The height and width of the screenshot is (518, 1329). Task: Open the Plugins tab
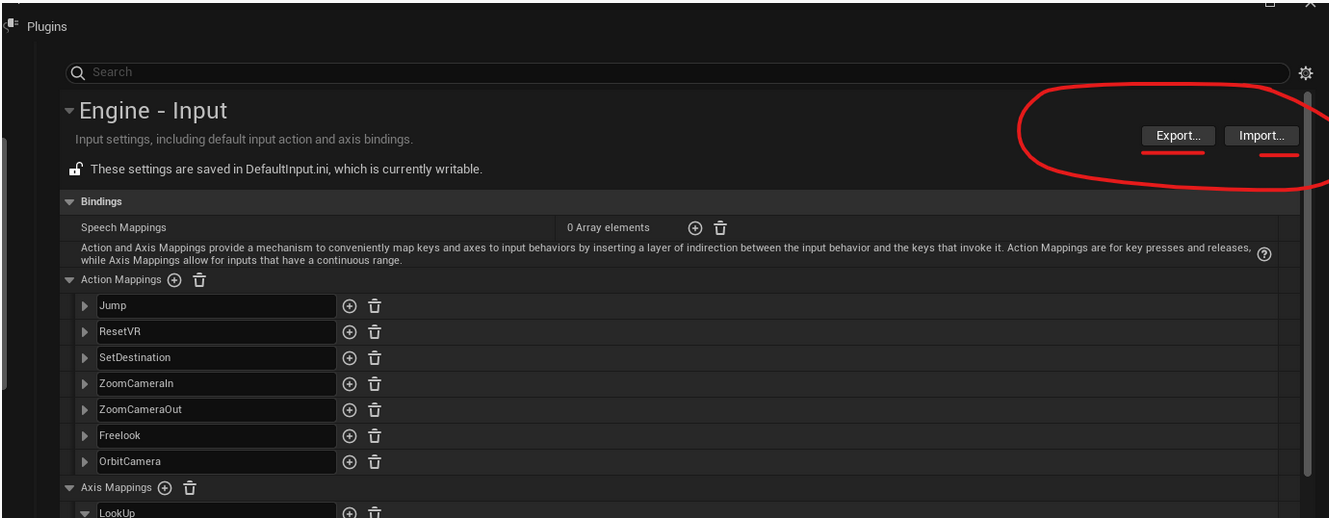[x=46, y=27]
